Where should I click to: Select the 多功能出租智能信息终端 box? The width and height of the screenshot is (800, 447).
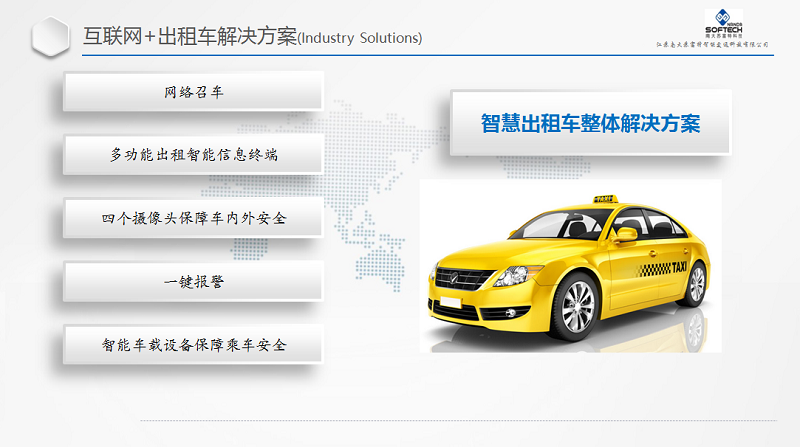[193, 155]
